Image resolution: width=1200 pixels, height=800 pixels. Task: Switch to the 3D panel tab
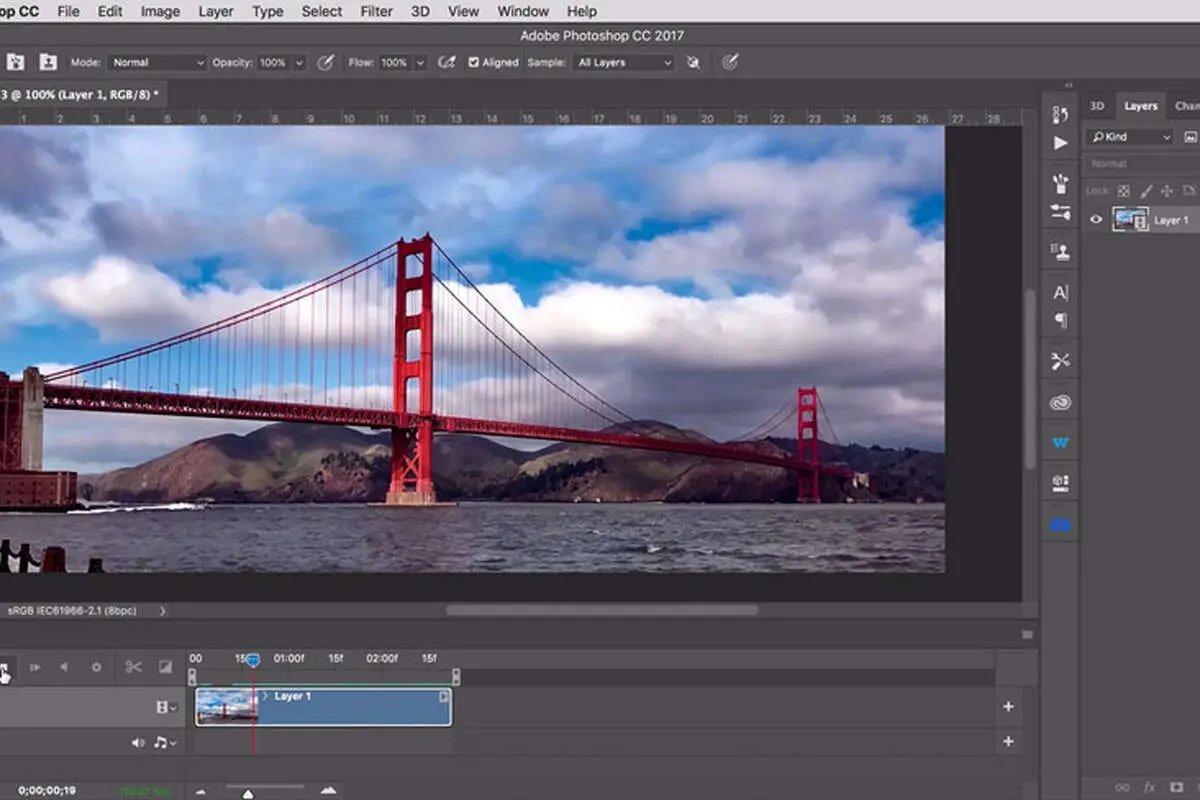click(x=1097, y=105)
